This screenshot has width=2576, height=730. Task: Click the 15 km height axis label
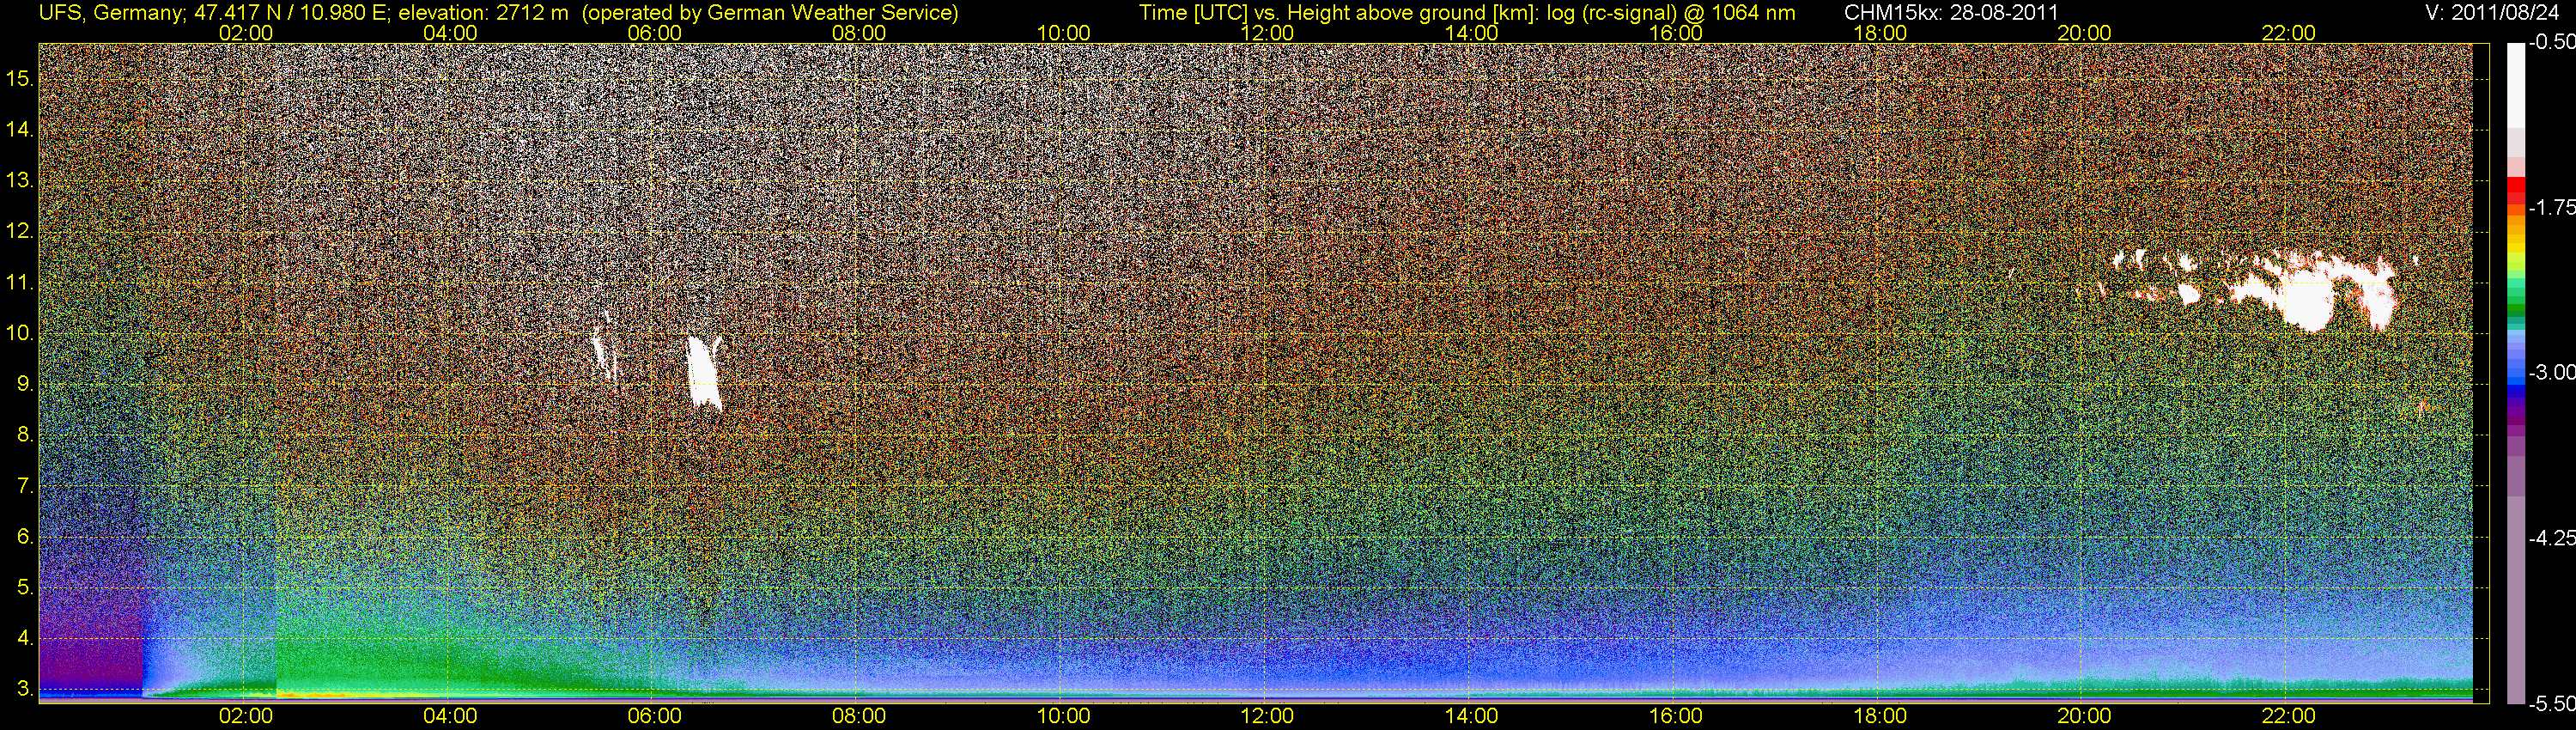(x=19, y=79)
